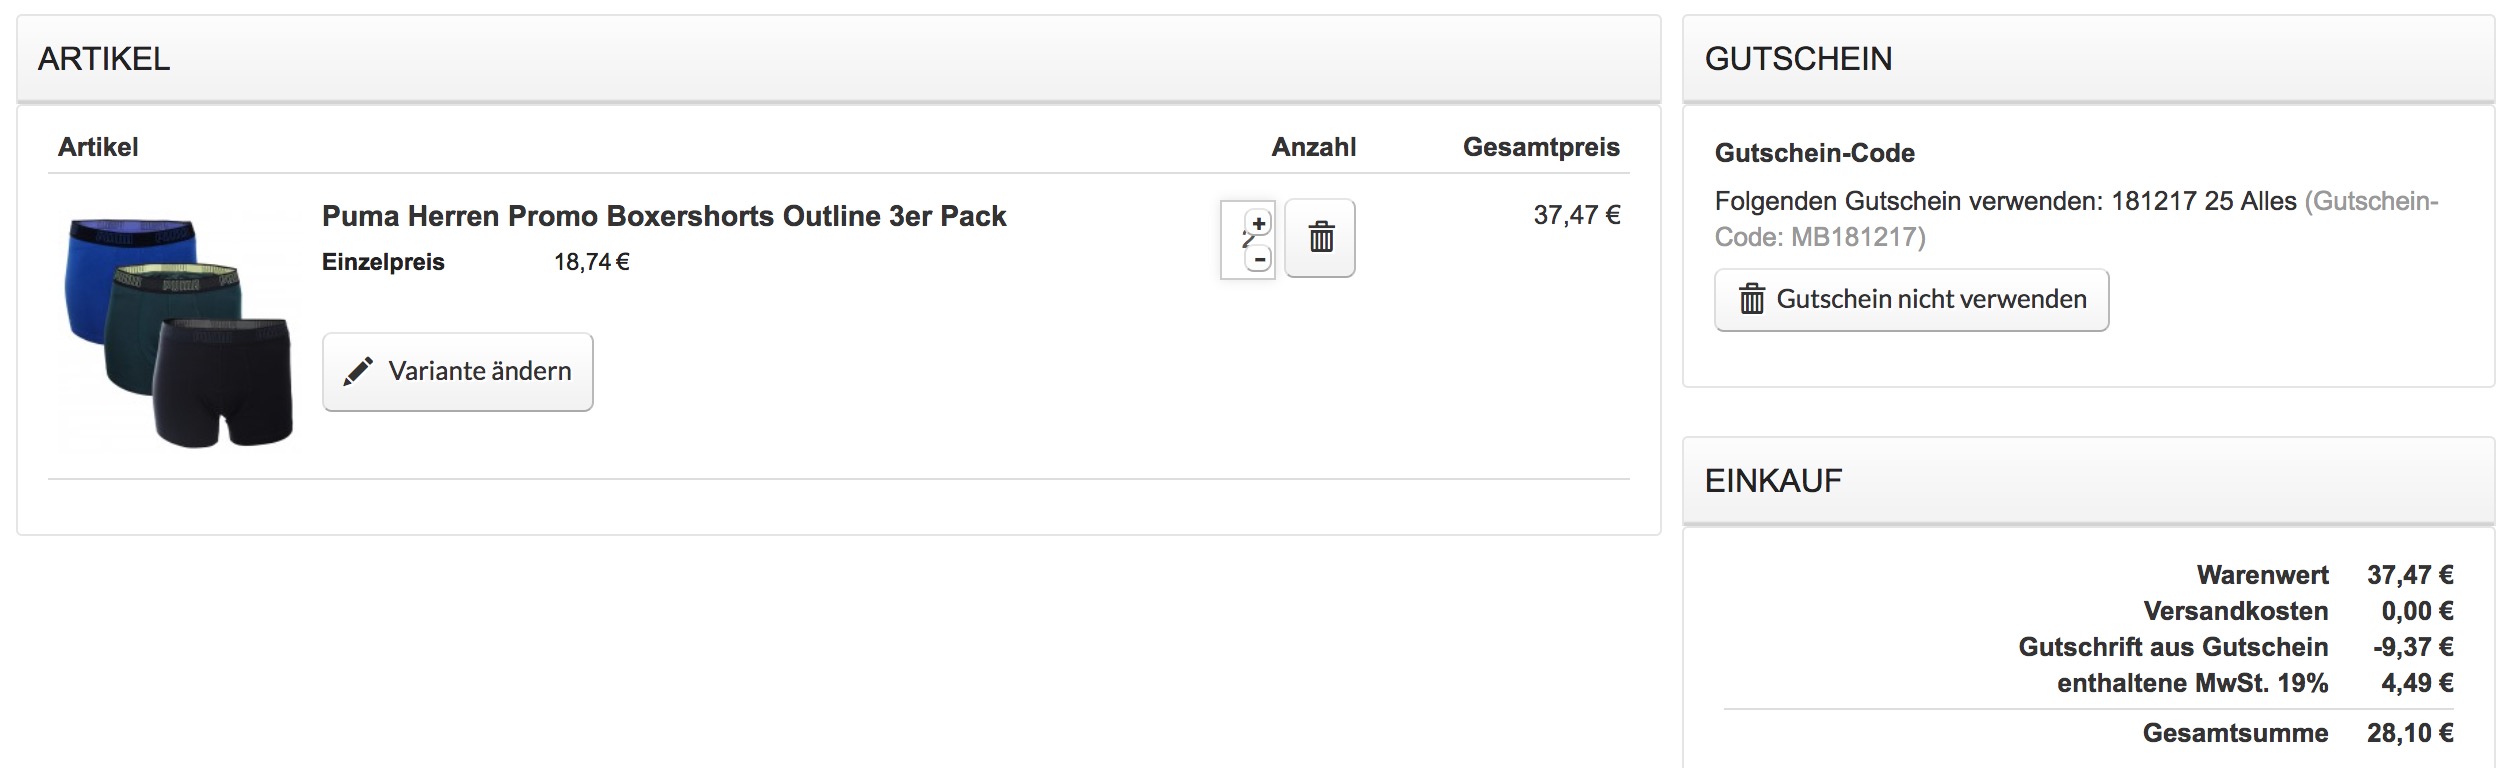Increase quantity with the plus button

[x=1259, y=223]
